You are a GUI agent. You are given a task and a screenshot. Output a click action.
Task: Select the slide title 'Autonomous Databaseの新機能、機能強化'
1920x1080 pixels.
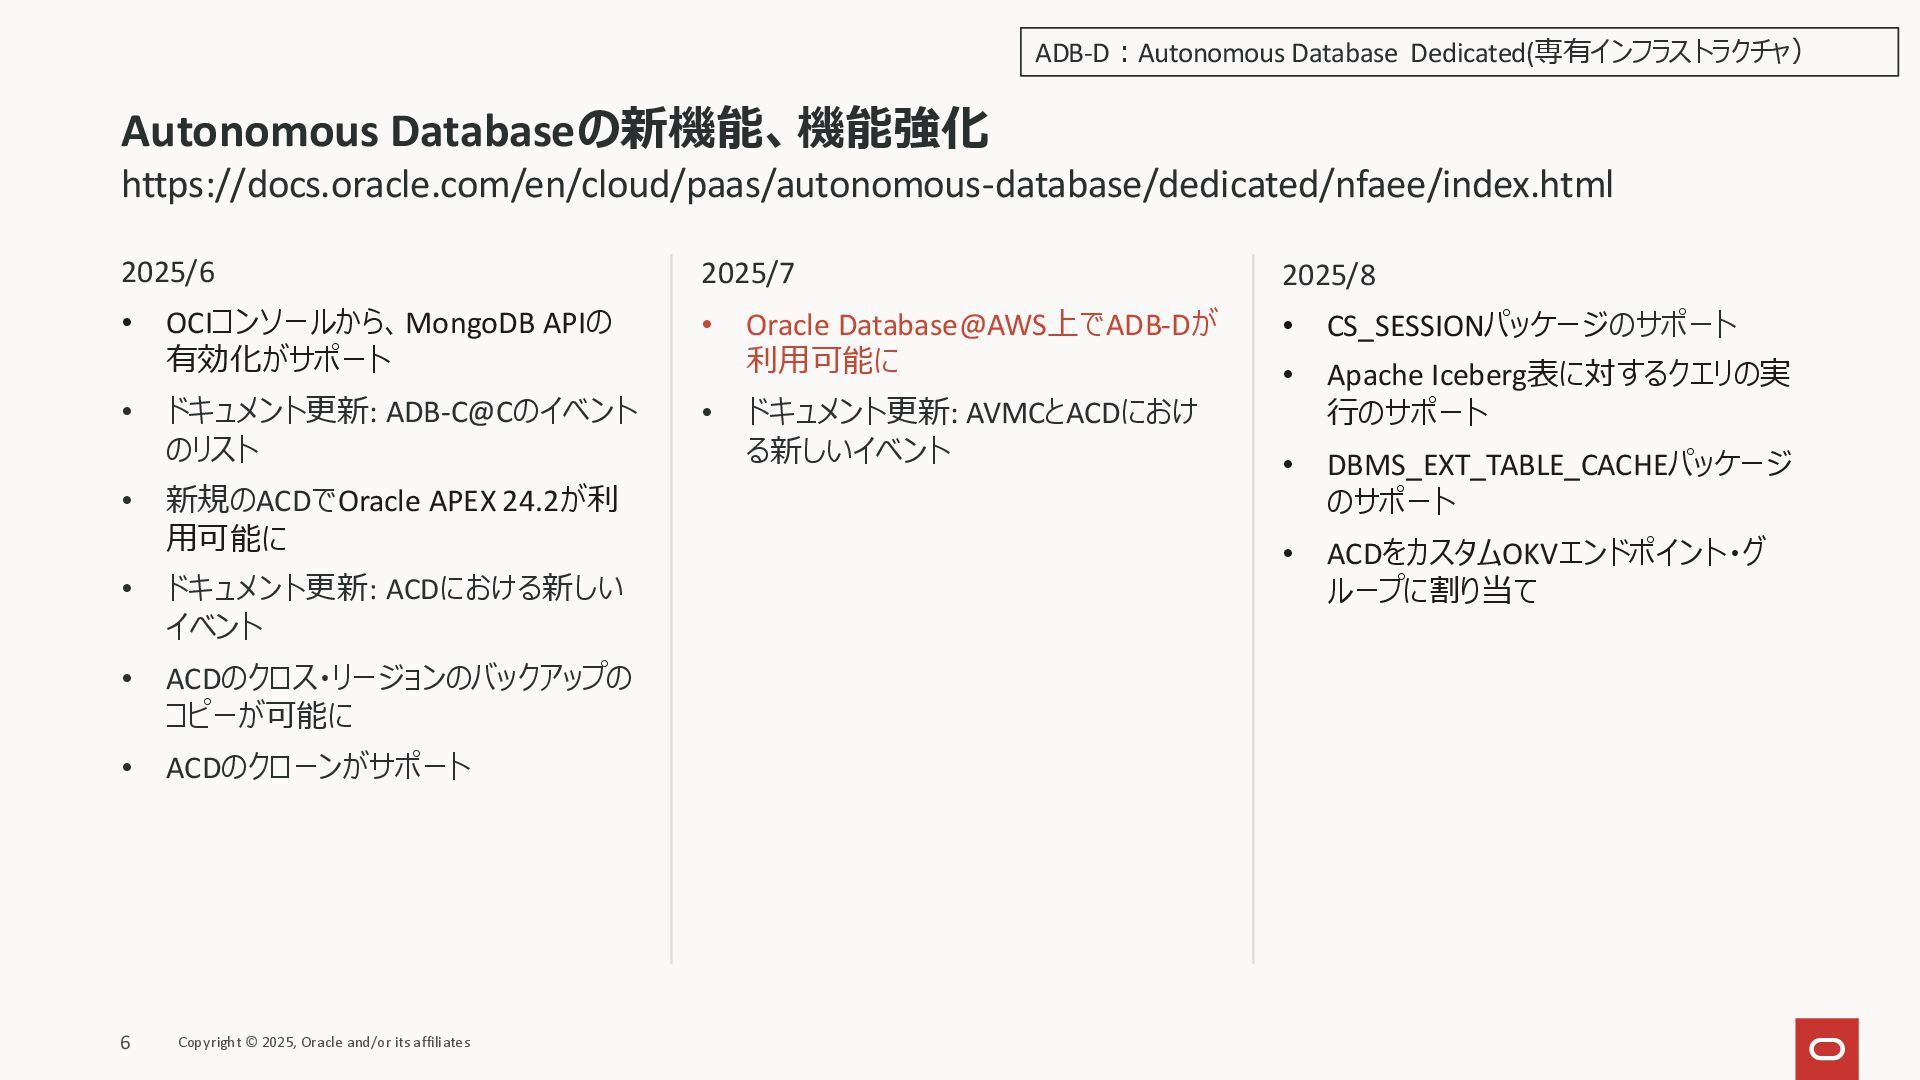coord(555,130)
